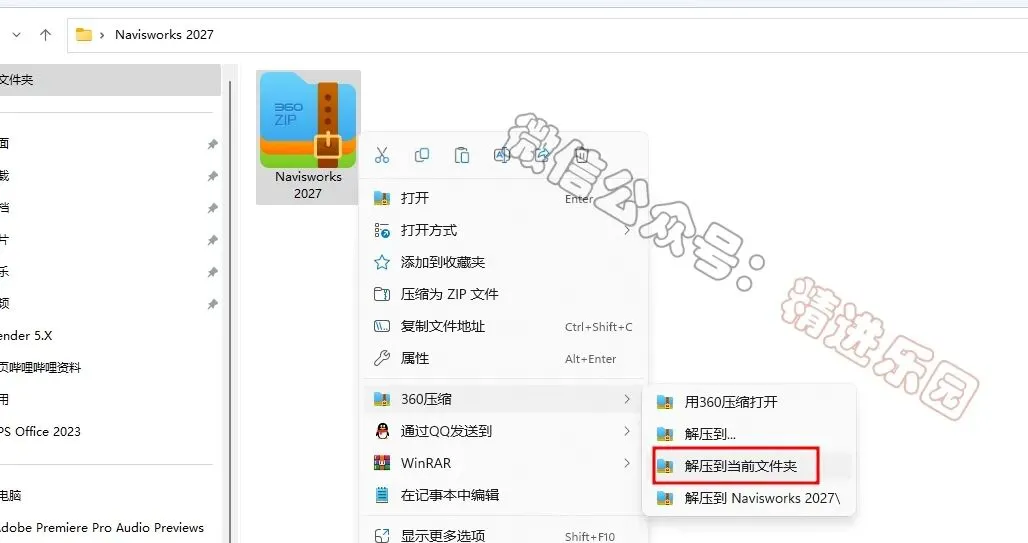Click the WinRAR books icon

point(382,463)
